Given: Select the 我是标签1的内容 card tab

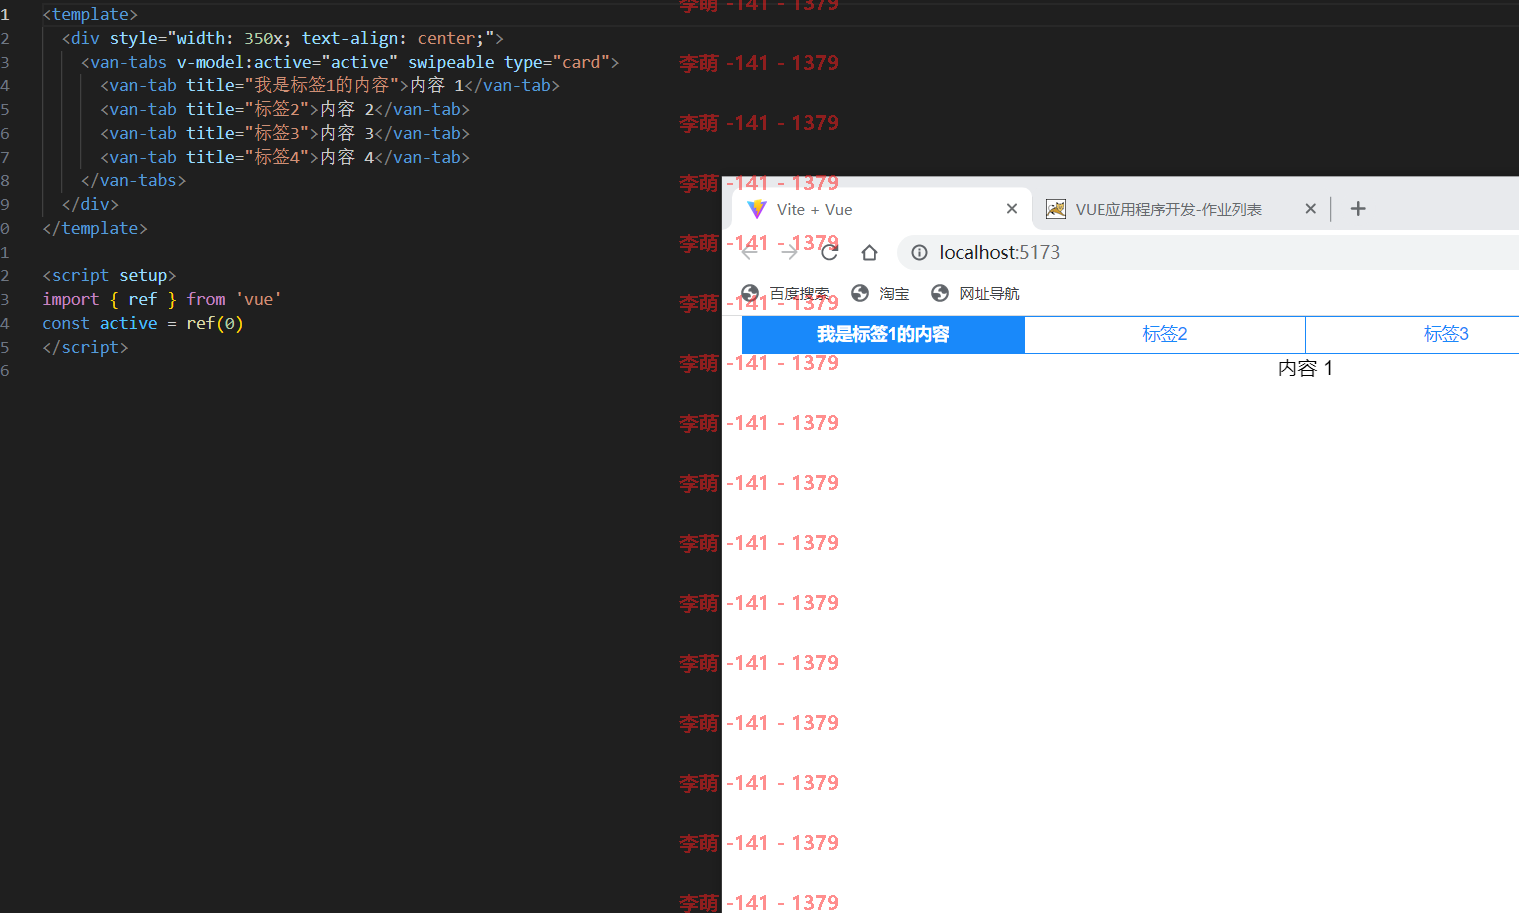Looking at the screenshot, I should pos(883,334).
